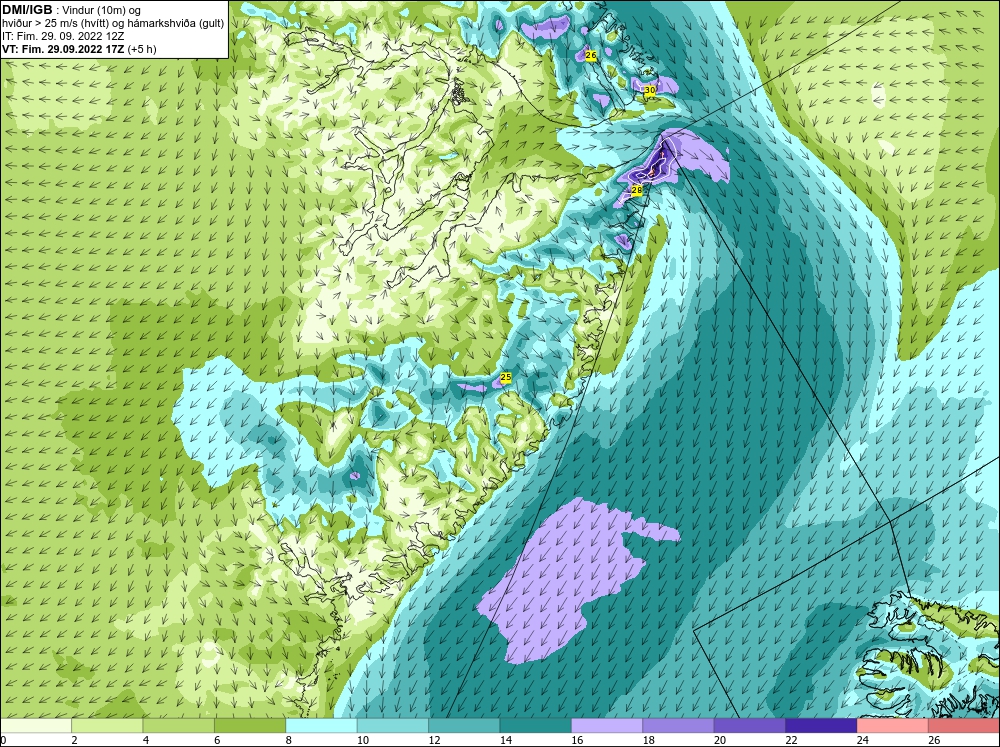Click scale label 22 on the legend
The width and height of the screenshot is (1000, 747).
click(x=791, y=741)
